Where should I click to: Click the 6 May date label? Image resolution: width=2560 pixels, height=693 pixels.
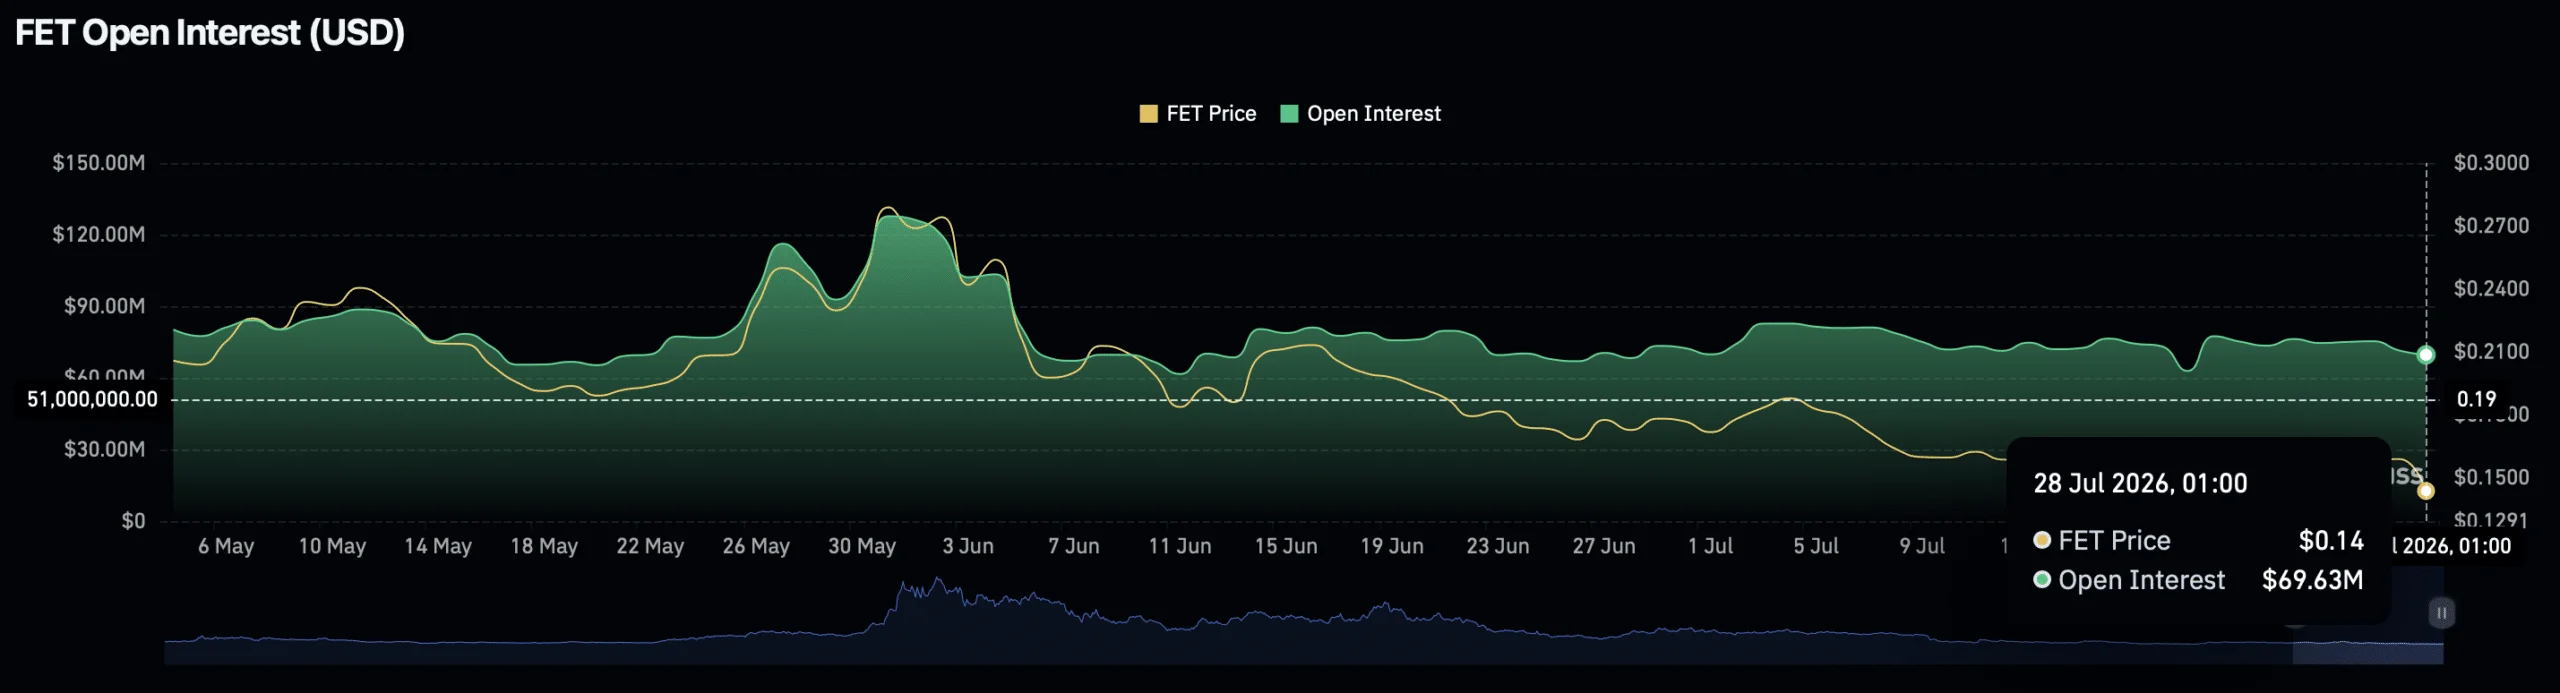(x=226, y=546)
